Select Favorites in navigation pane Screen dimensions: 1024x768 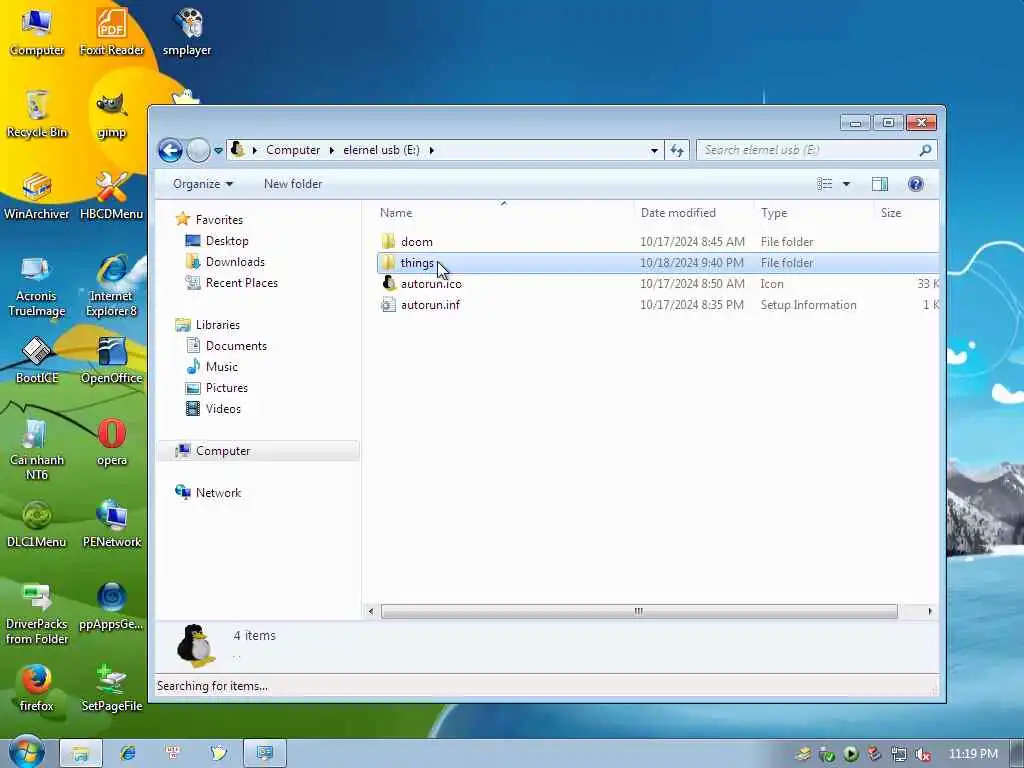[219, 220]
